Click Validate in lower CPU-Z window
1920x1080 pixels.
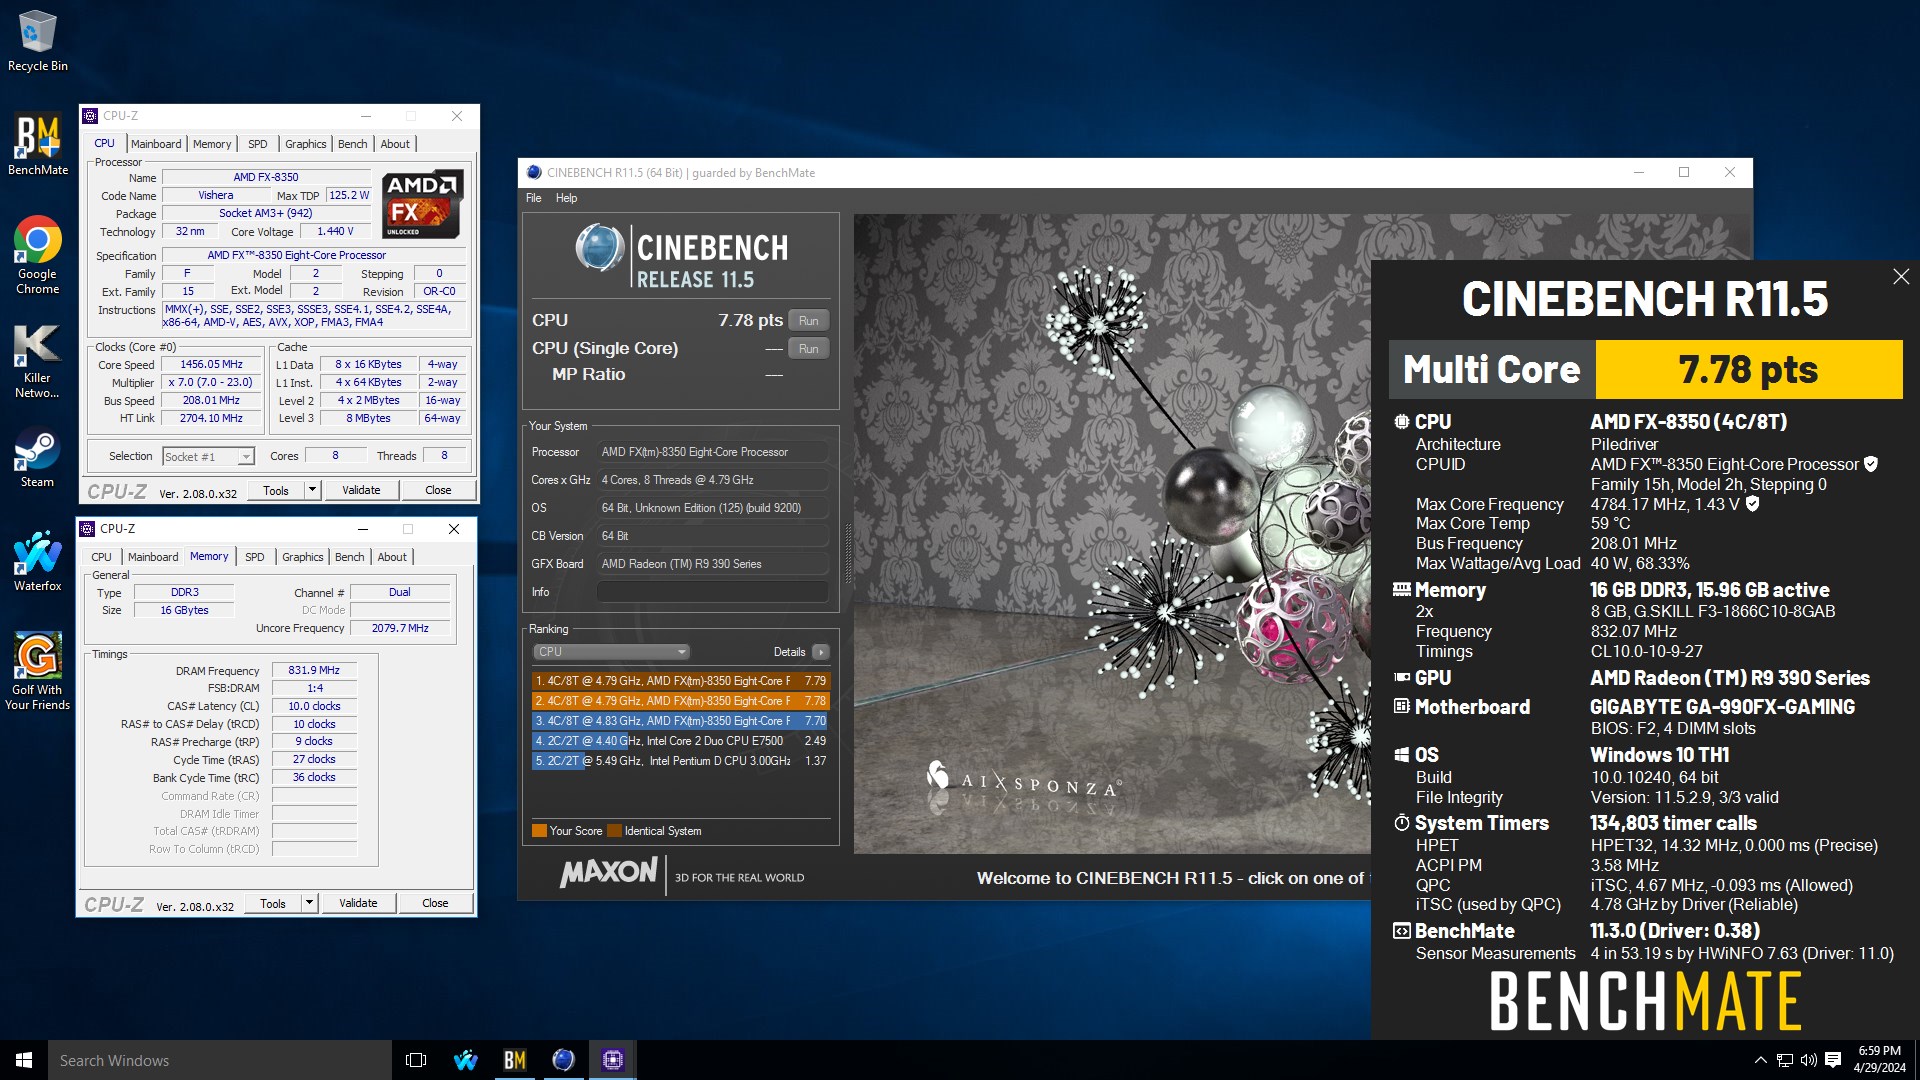[x=358, y=903]
